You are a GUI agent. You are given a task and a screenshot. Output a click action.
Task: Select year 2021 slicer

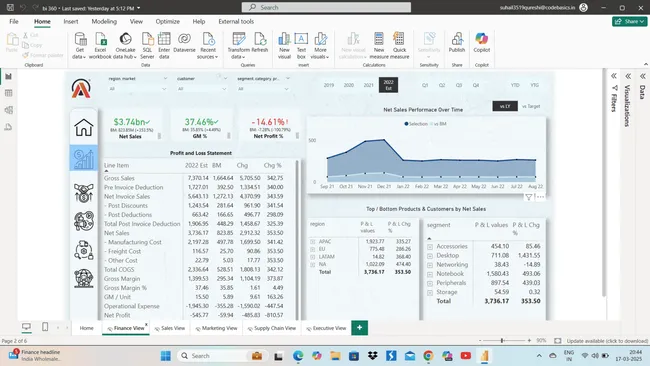369,85
